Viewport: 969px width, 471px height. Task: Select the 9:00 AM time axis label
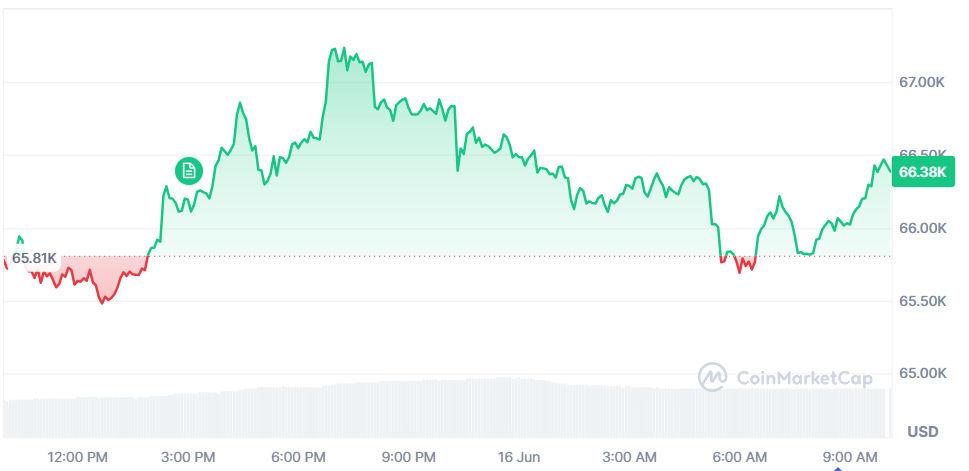pyautogui.click(x=849, y=457)
